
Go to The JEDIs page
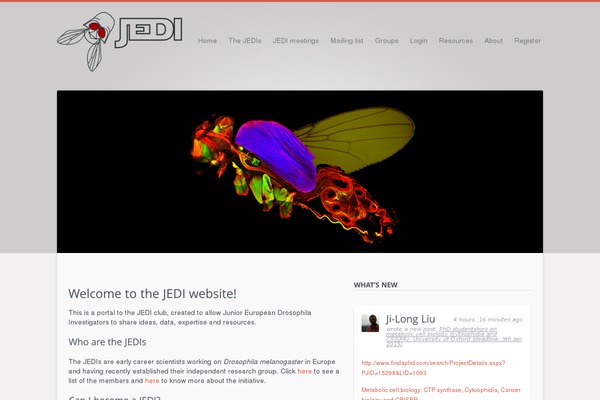click(245, 41)
